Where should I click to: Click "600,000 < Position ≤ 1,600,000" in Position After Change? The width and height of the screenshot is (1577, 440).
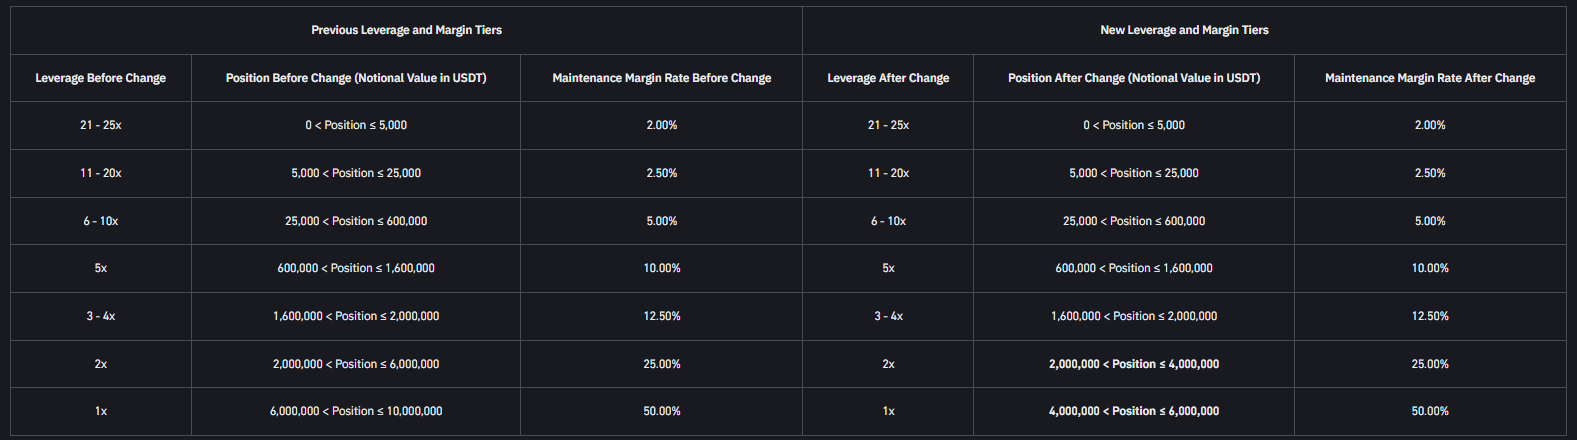1134,268
